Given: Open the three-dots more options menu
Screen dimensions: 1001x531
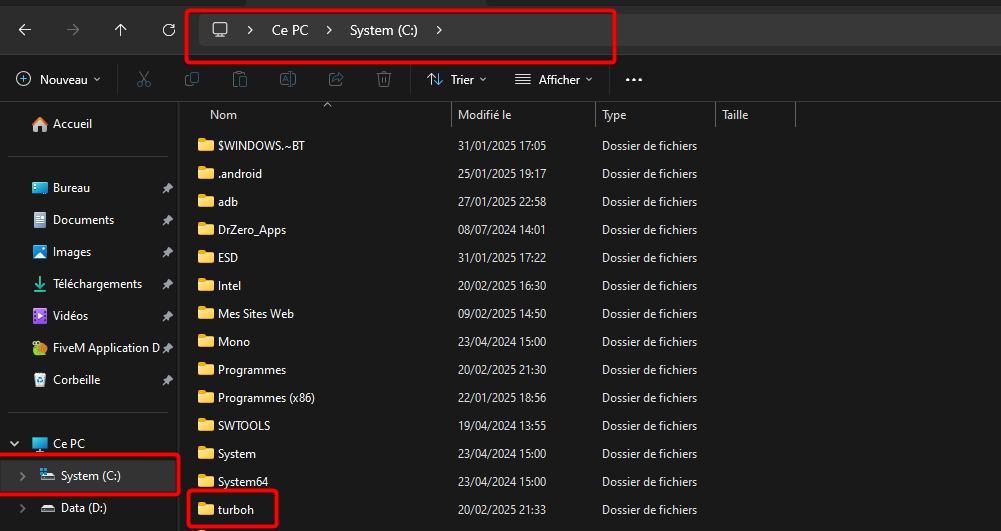Looking at the screenshot, I should (633, 80).
